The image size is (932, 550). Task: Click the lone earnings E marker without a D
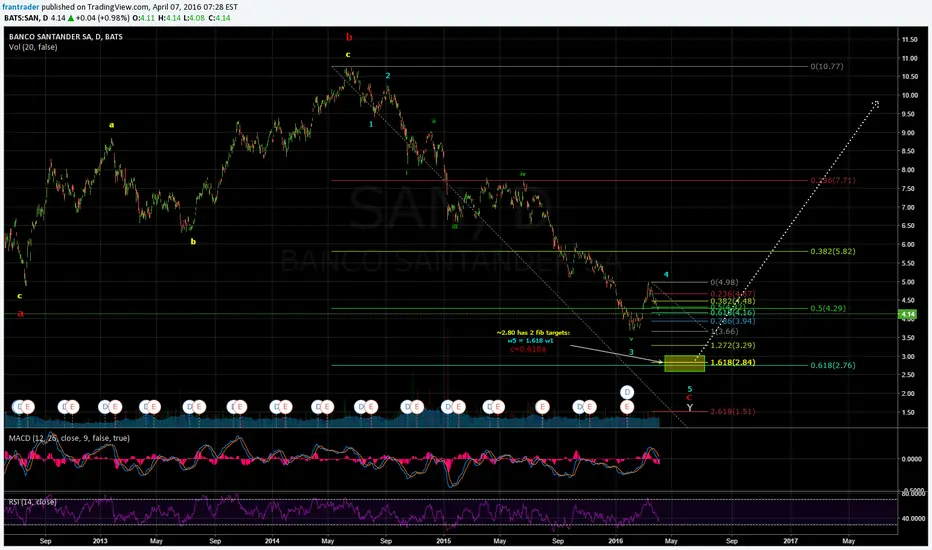pos(541,407)
